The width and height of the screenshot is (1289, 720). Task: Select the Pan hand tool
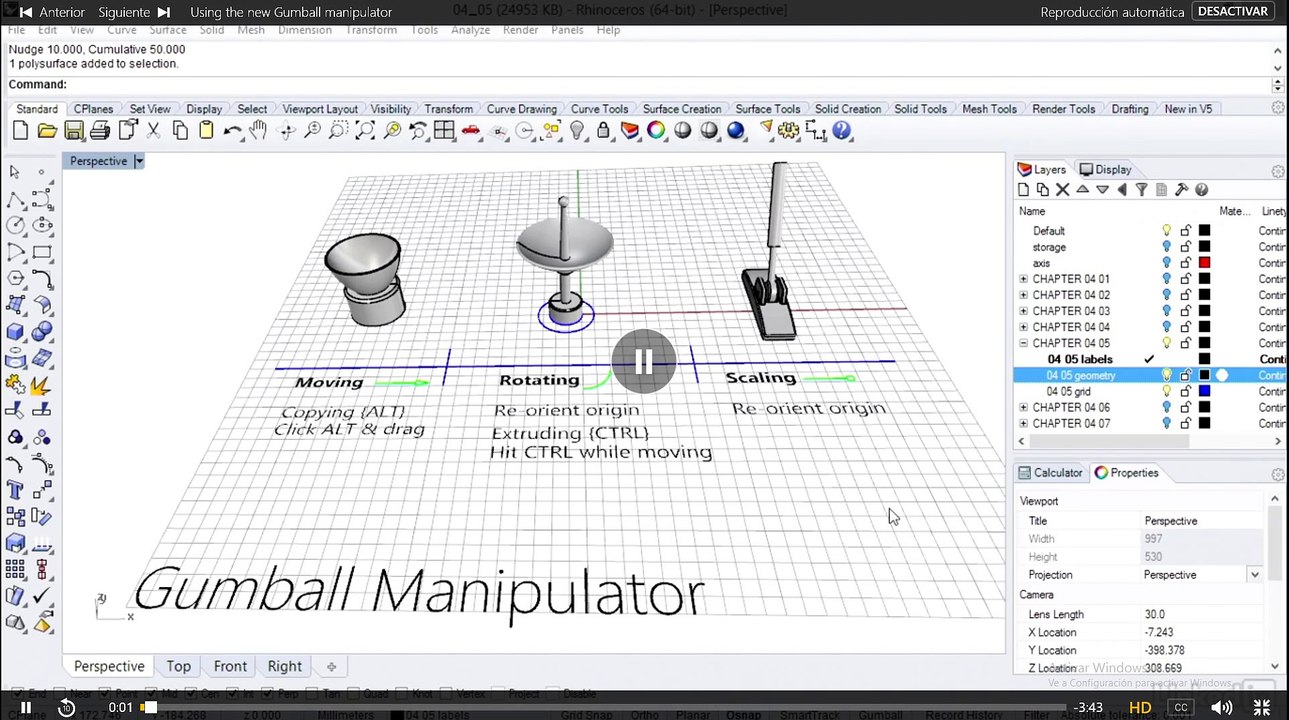click(259, 131)
